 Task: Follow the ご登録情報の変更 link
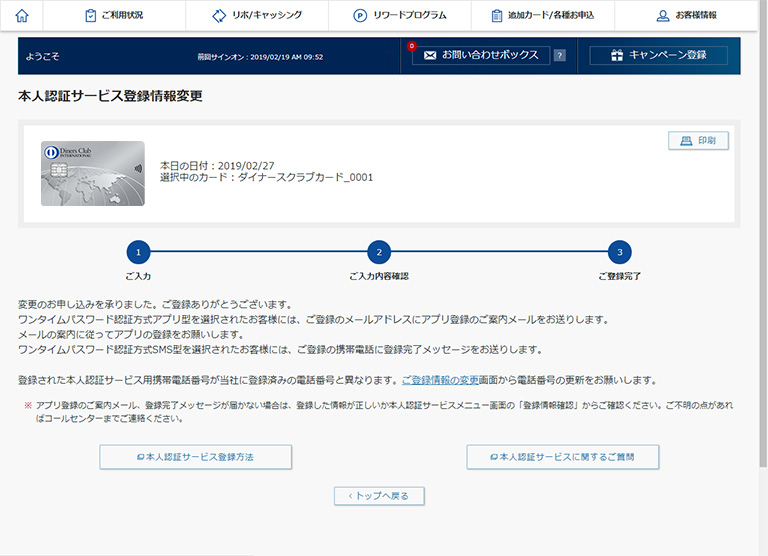(x=440, y=380)
